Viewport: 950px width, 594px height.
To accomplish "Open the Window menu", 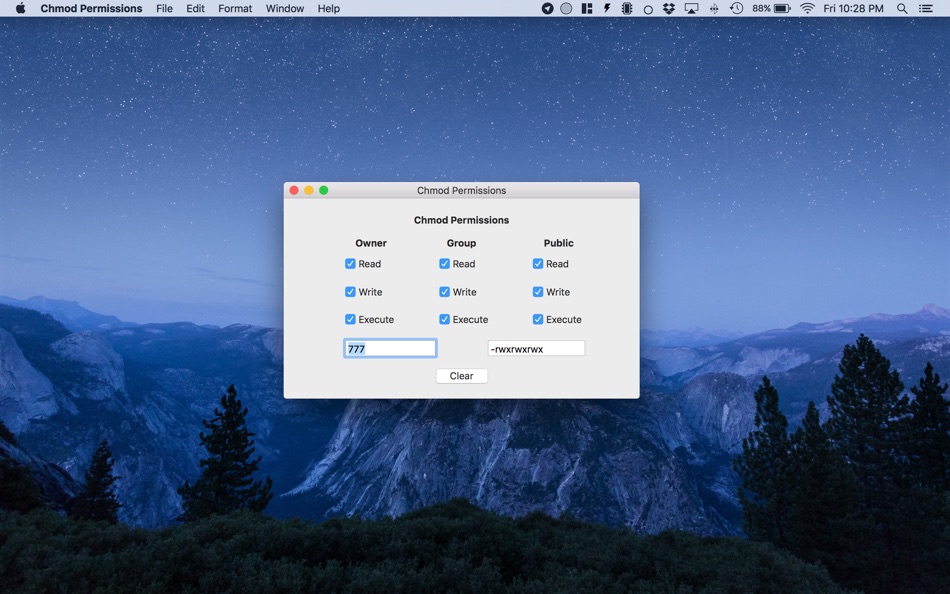I will (x=285, y=9).
